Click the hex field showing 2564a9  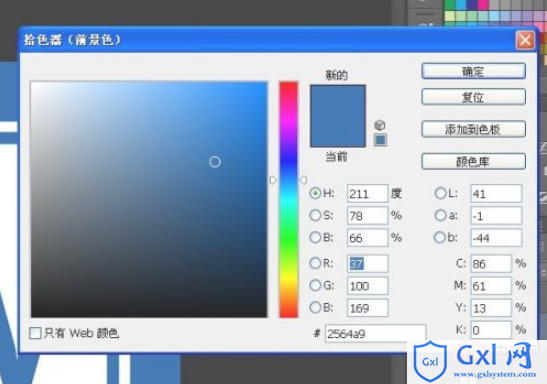tap(375, 334)
